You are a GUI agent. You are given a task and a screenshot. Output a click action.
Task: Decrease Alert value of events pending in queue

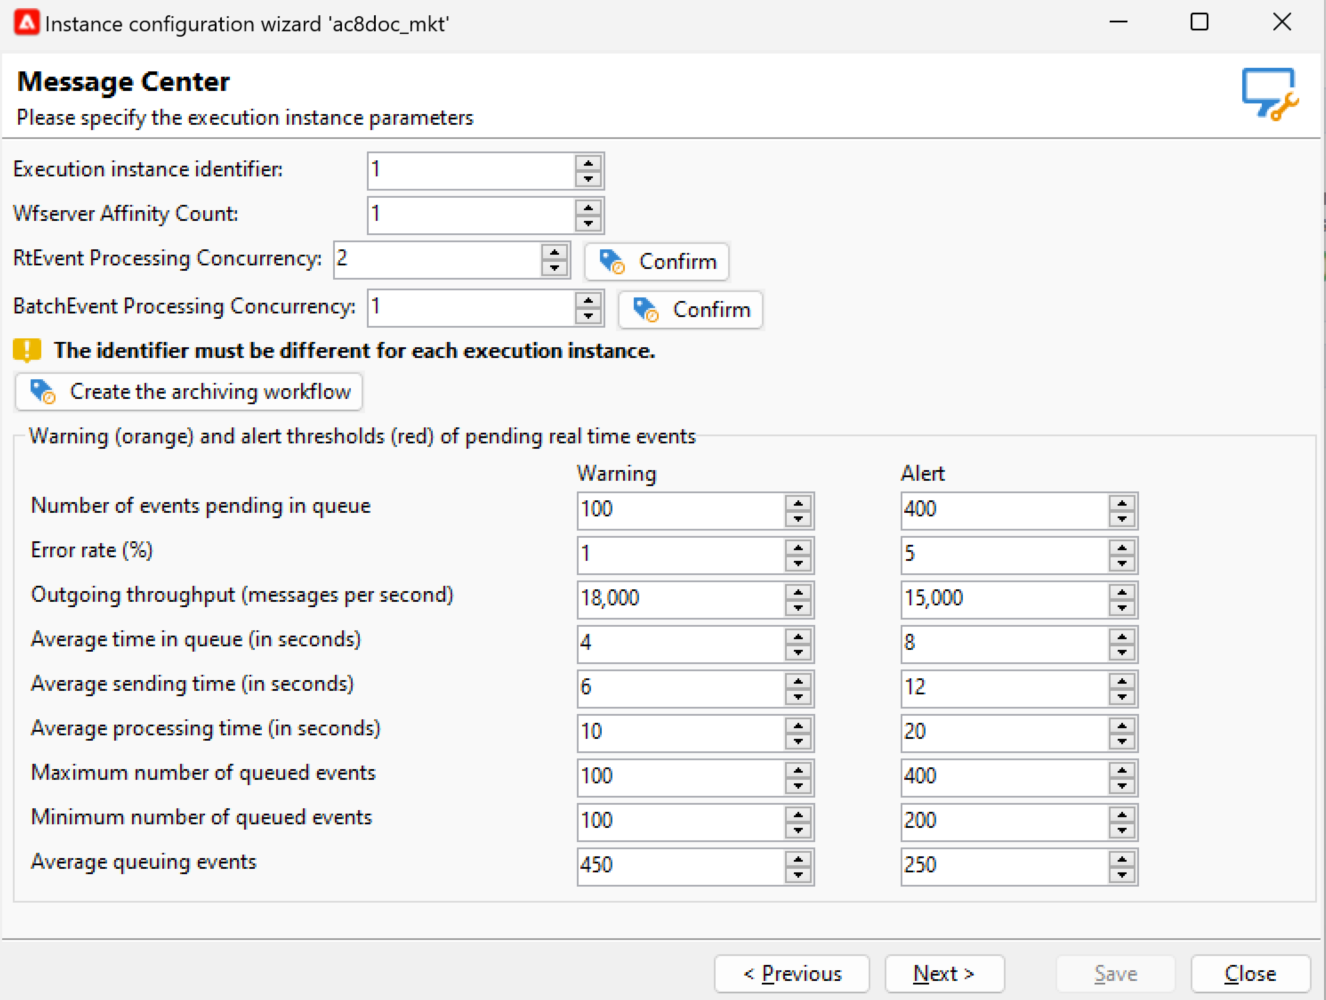click(1122, 519)
